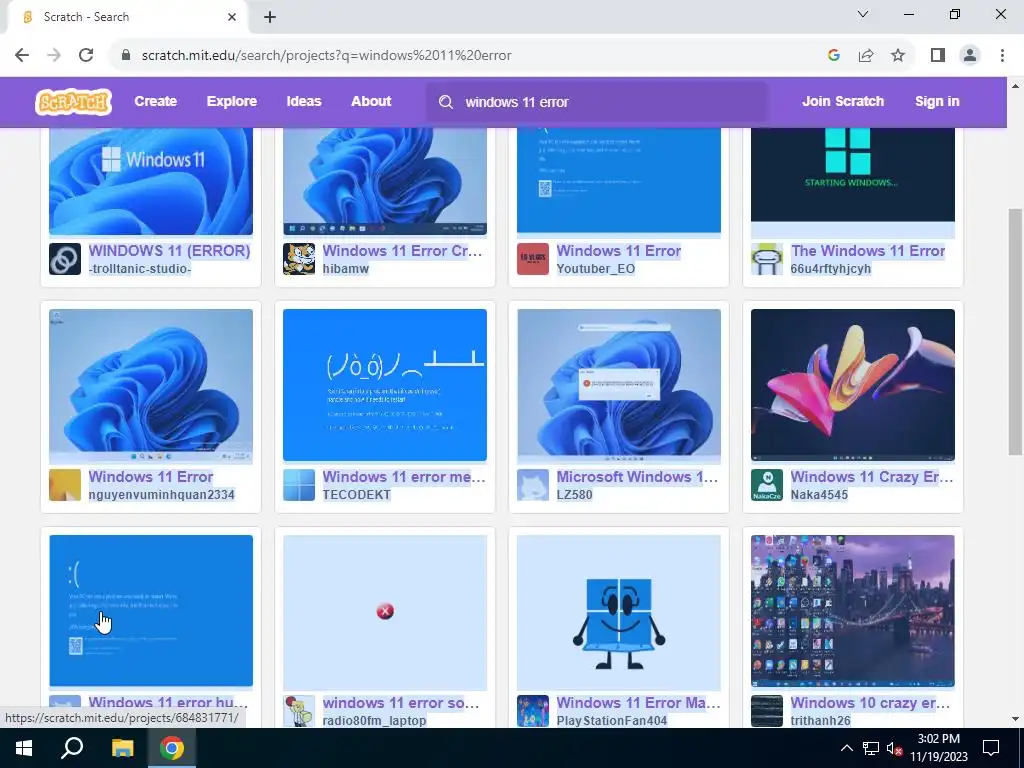Click the colorful abstract wallpaper thumbnail
This screenshot has width=1024, height=768.
[x=853, y=385]
